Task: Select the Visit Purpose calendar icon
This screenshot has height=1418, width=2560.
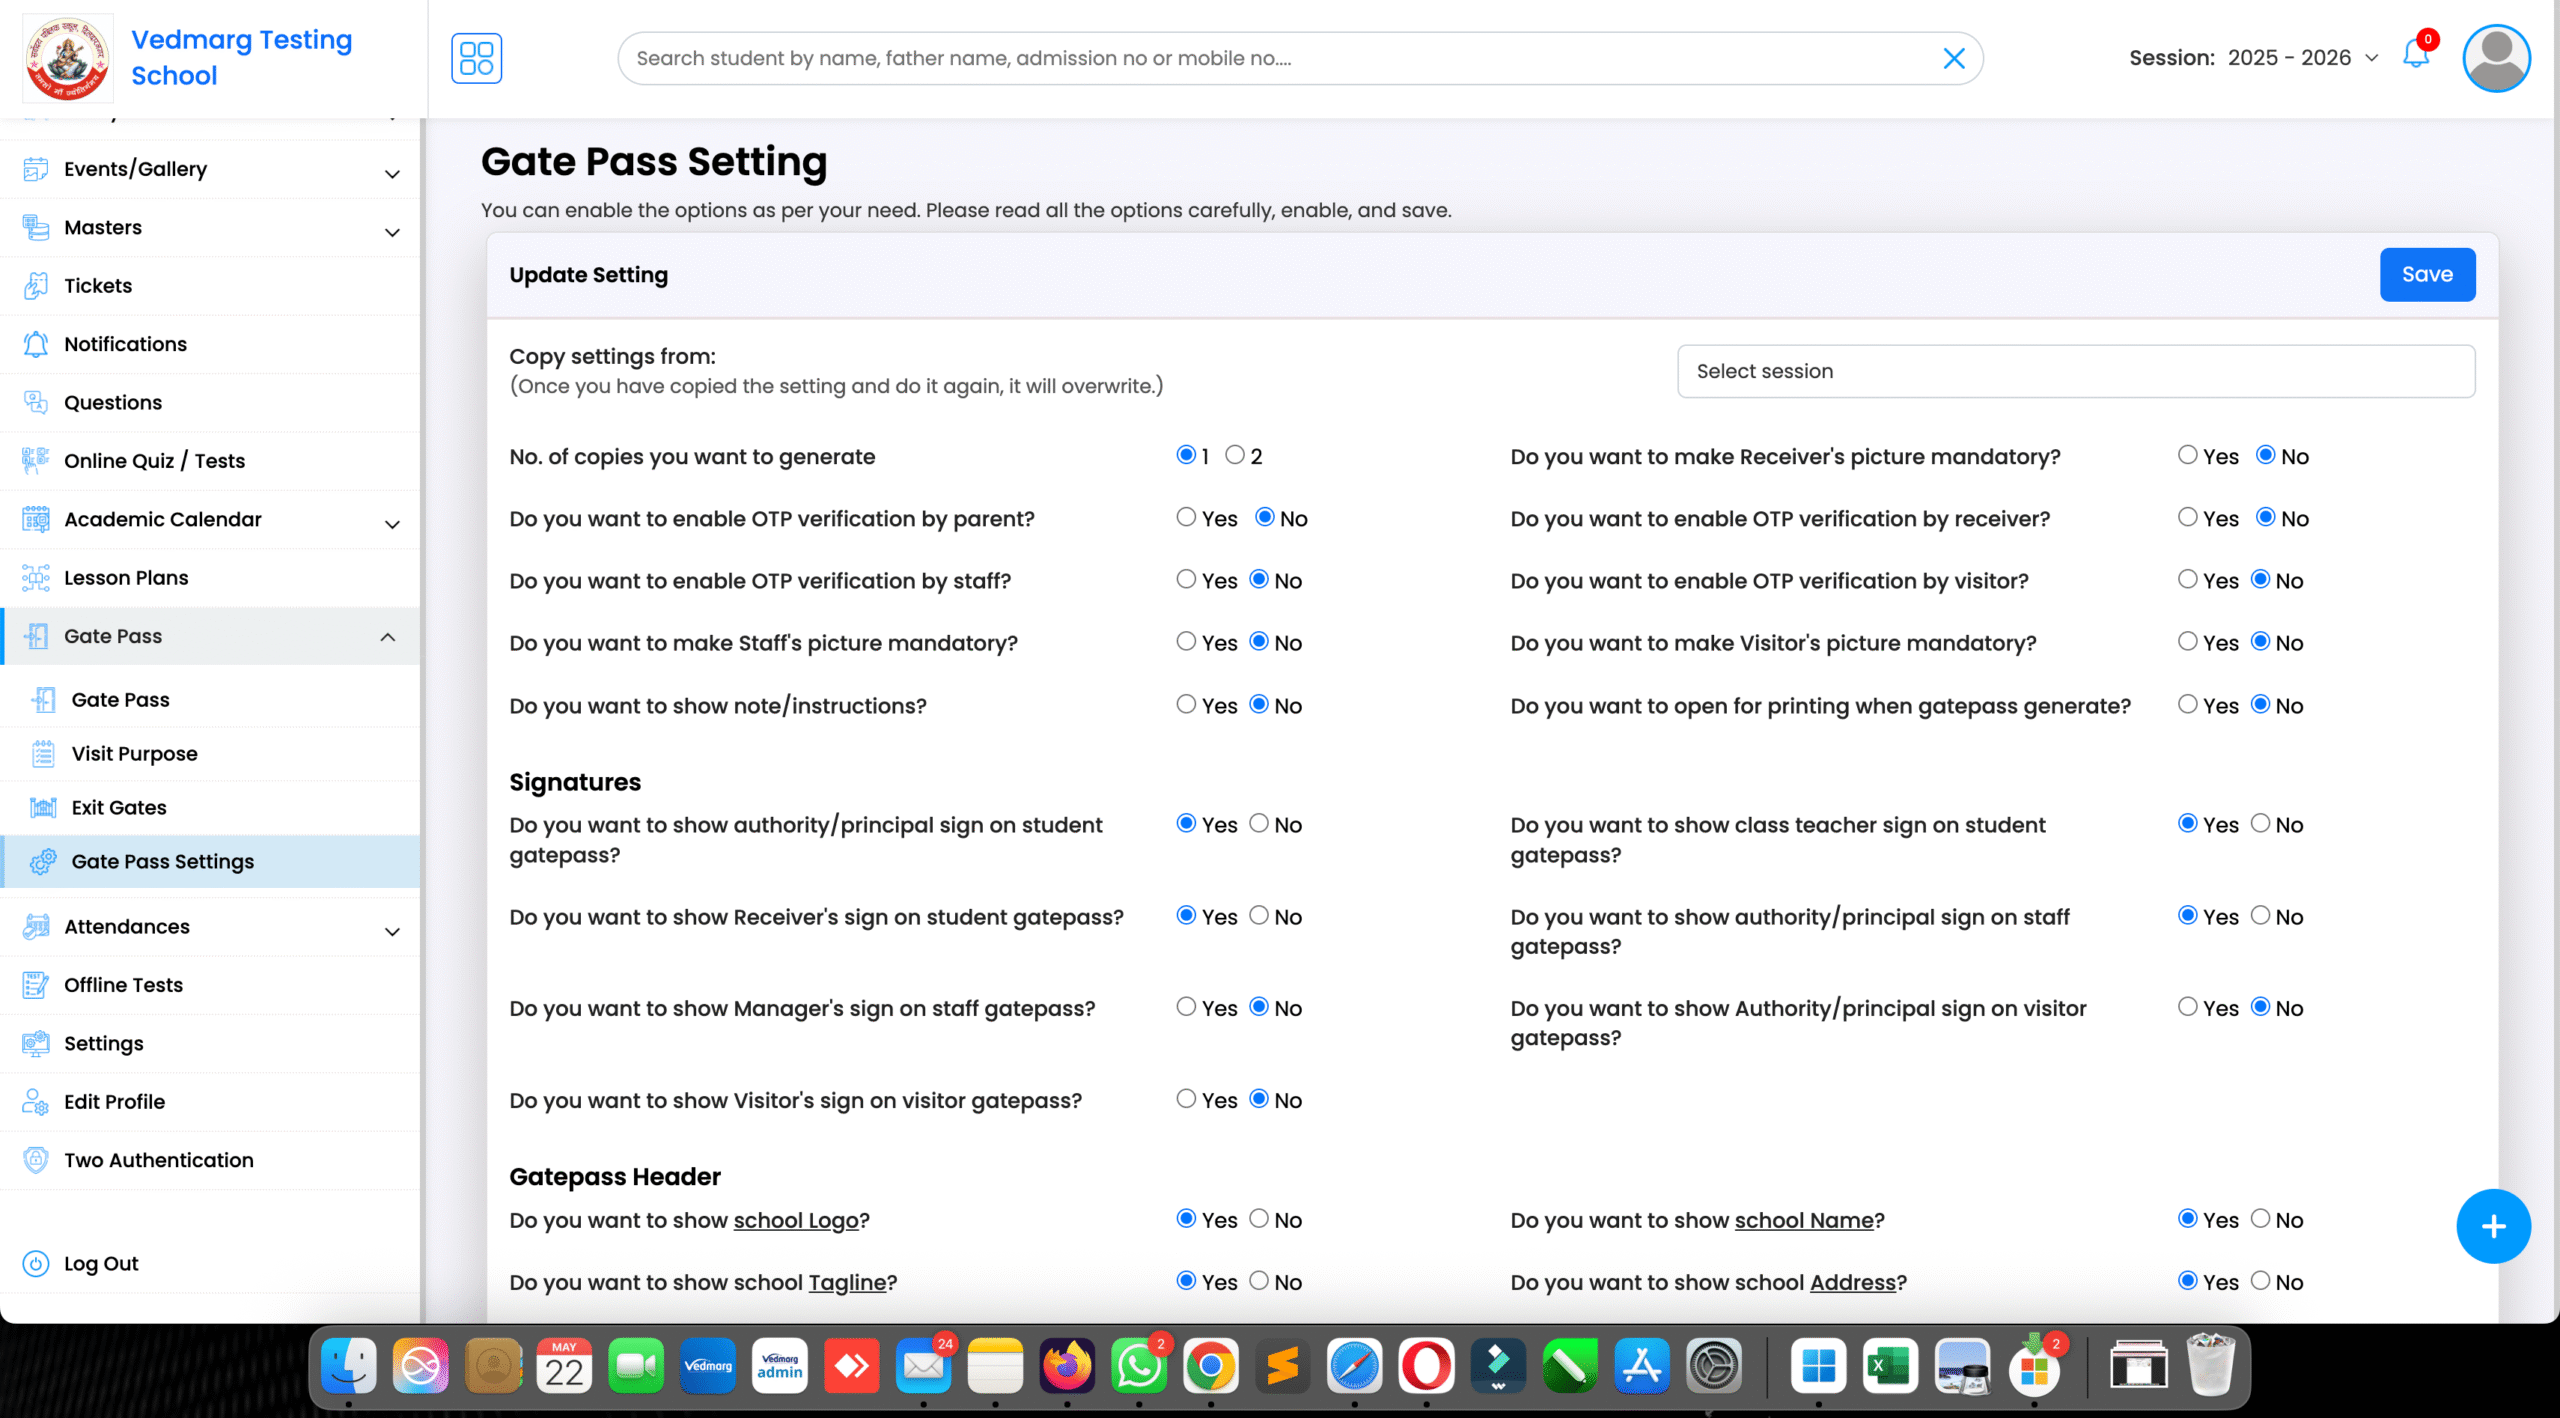Action: [44, 753]
